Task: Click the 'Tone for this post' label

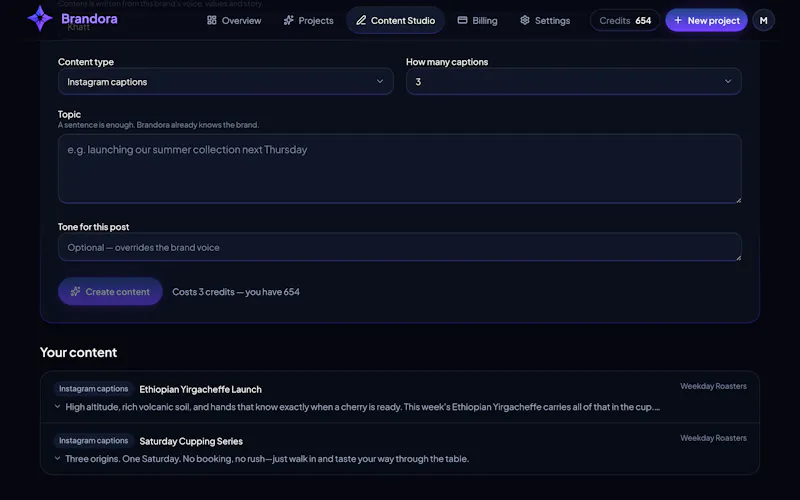Action: [x=93, y=227]
